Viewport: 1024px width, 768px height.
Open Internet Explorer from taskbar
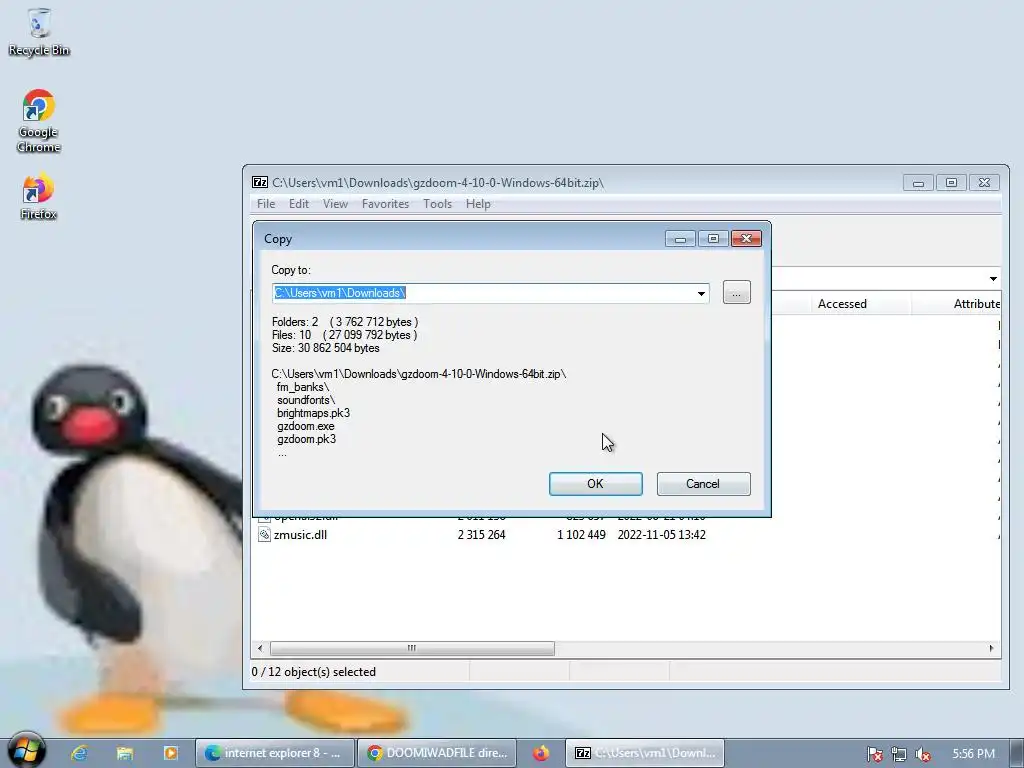click(x=80, y=753)
